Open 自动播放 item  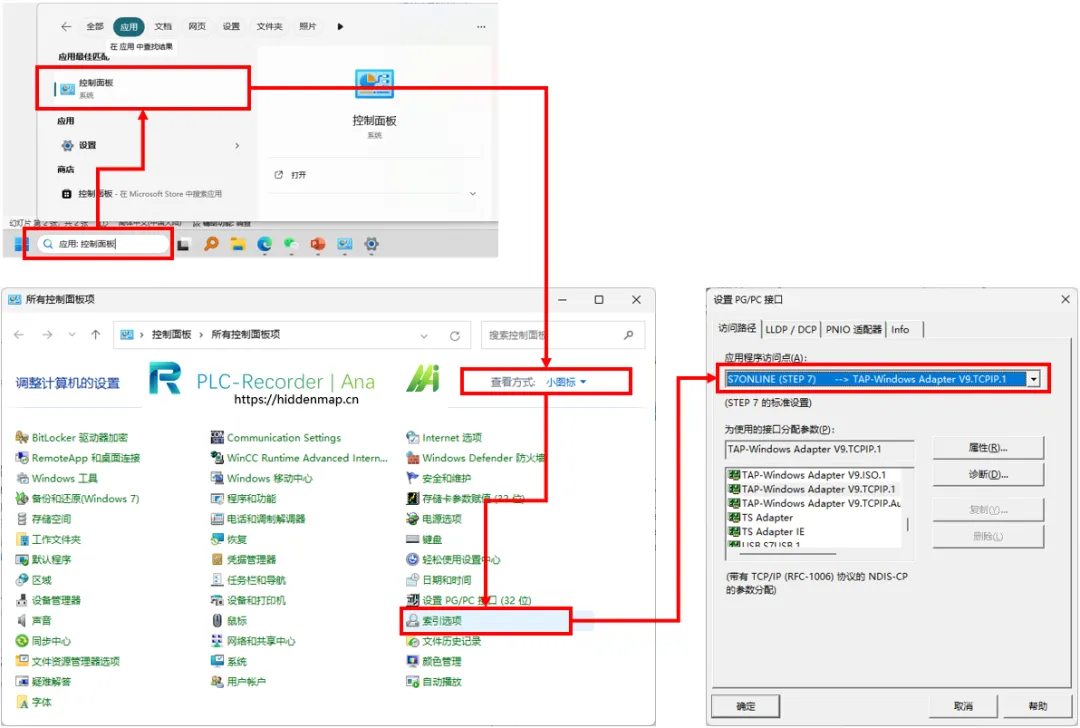[434, 682]
